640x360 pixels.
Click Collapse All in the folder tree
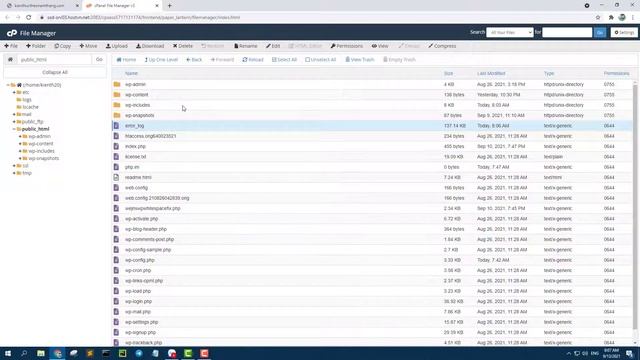pyautogui.click(x=55, y=72)
